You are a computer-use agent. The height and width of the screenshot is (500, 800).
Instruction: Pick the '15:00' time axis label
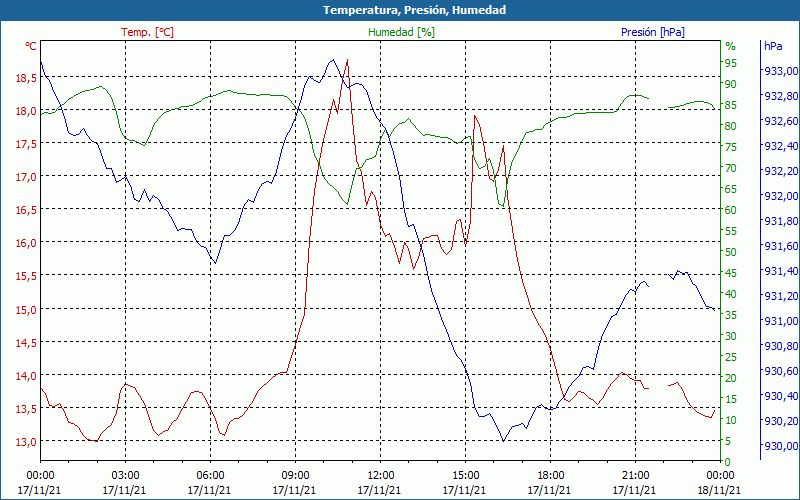point(465,476)
